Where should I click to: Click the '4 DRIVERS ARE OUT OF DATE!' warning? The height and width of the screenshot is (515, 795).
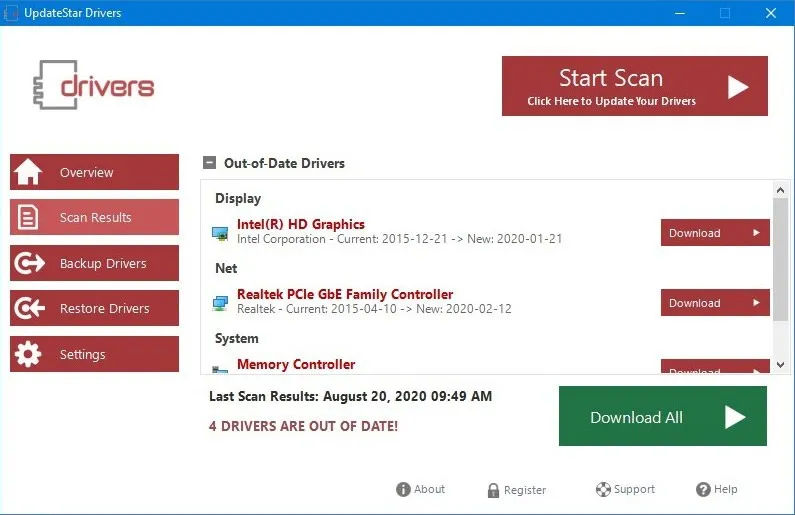tap(303, 426)
